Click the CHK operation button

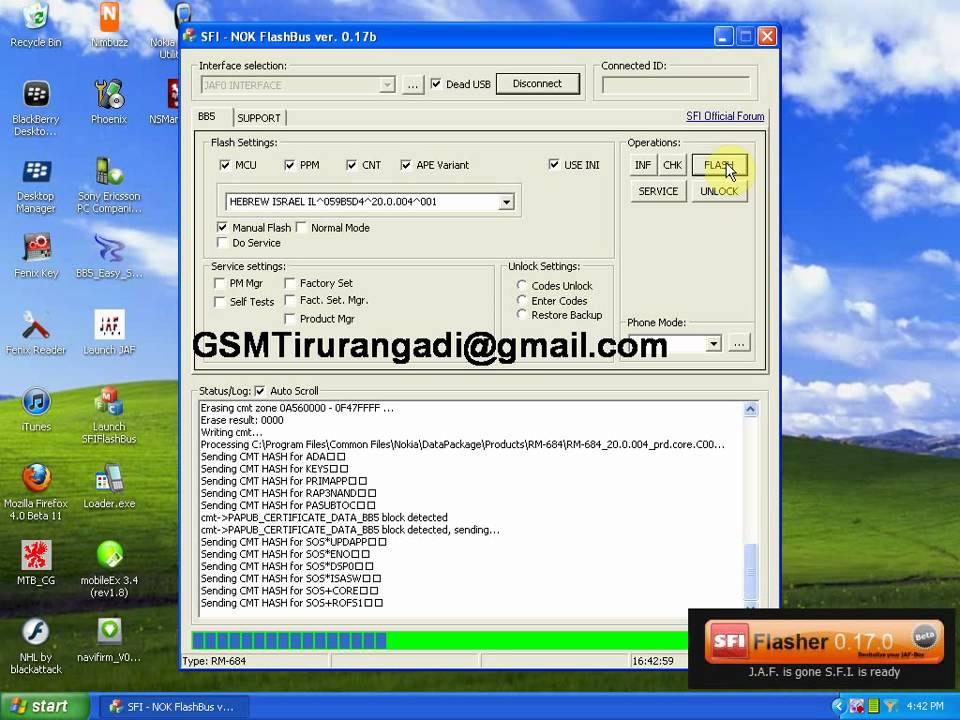point(672,165)
